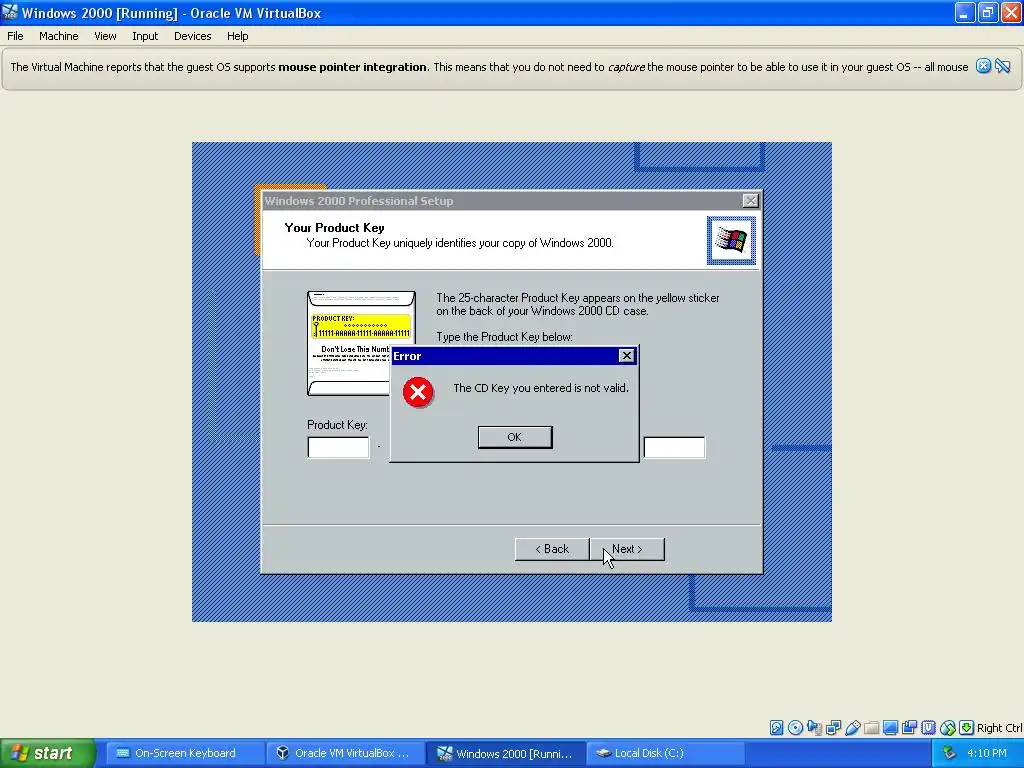Image resolution: width=1024 pixels, height=768 pixels.
Task: Restore down the VirtualBox window
Action: point(987,12)
